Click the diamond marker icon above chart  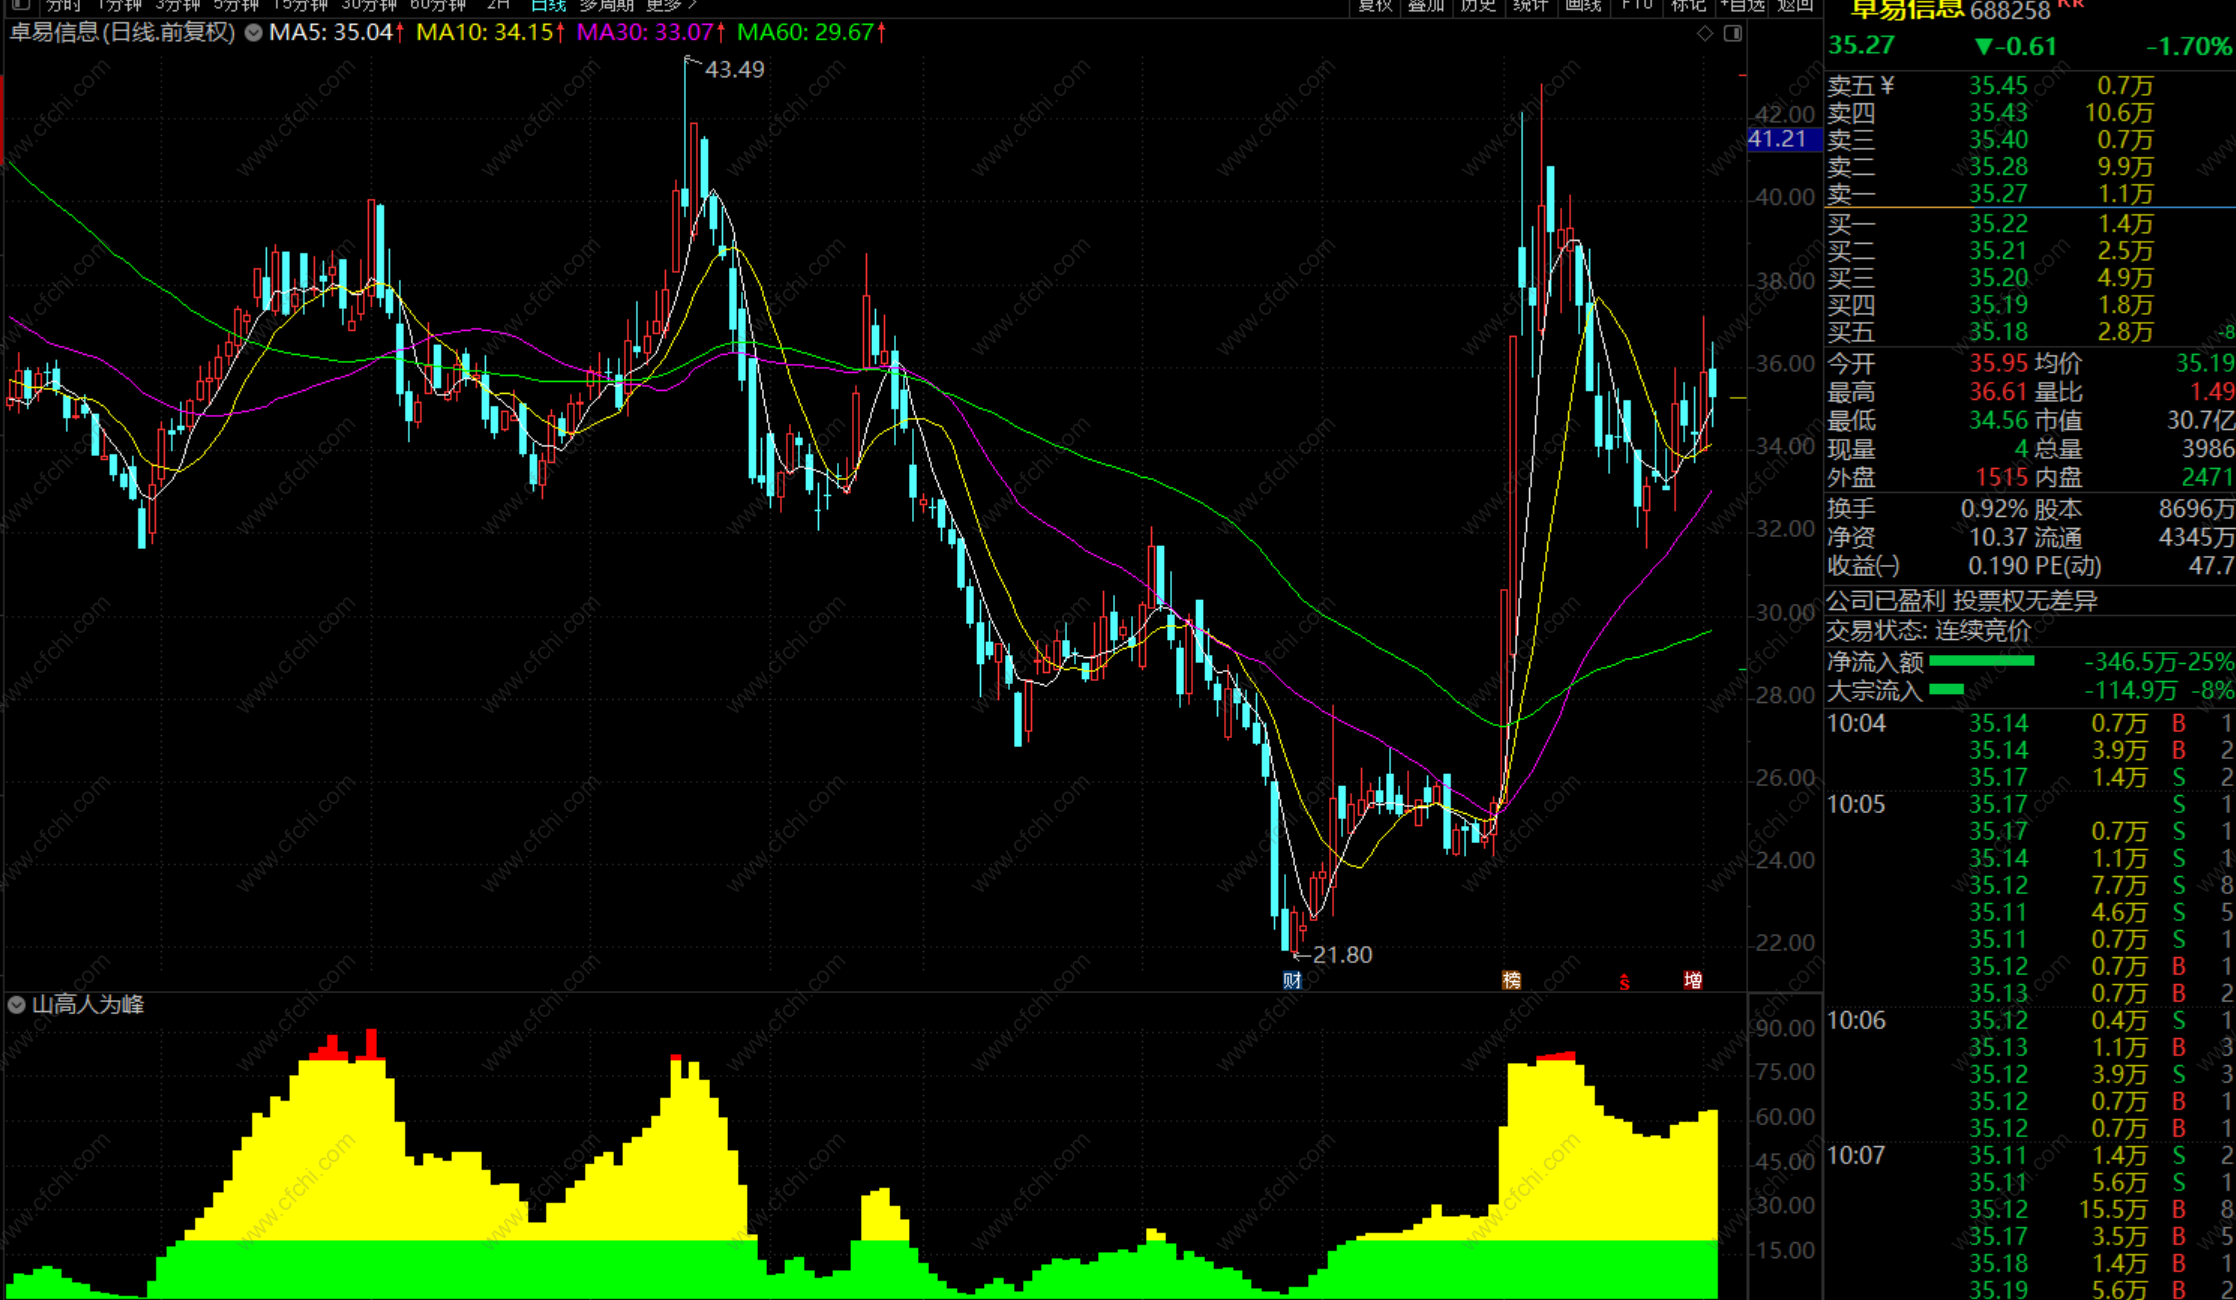coord(1705,33)
